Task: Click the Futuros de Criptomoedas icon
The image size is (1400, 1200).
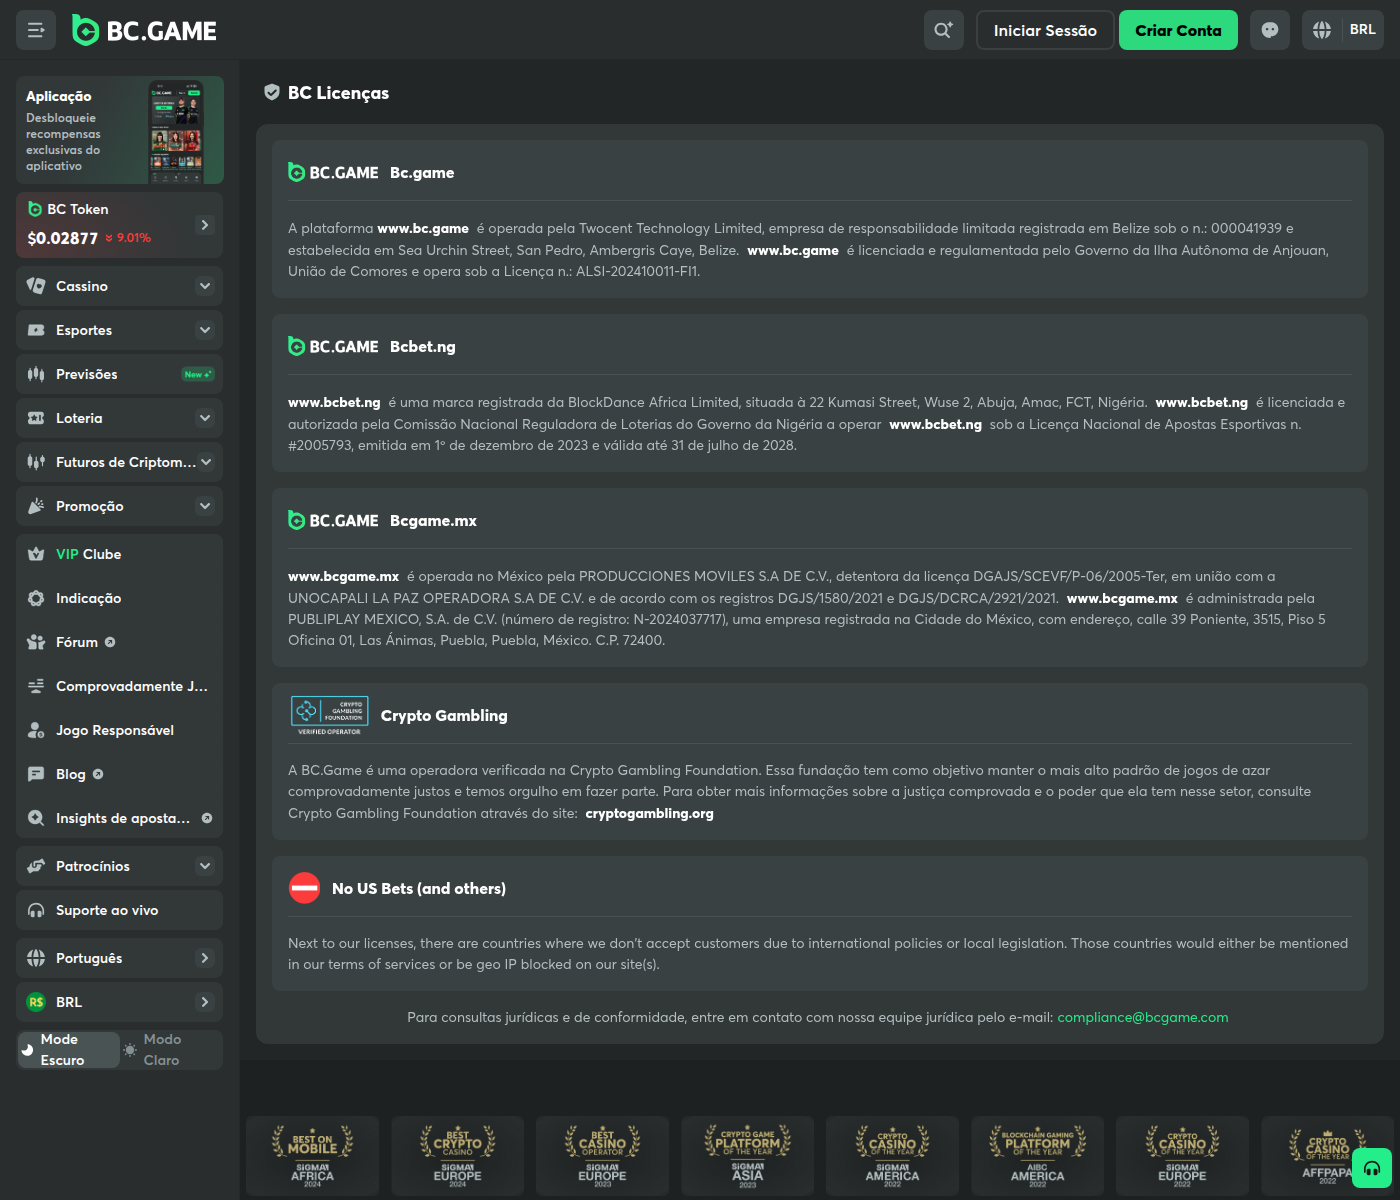Action: pyautogui.click(x=36, y=462)
